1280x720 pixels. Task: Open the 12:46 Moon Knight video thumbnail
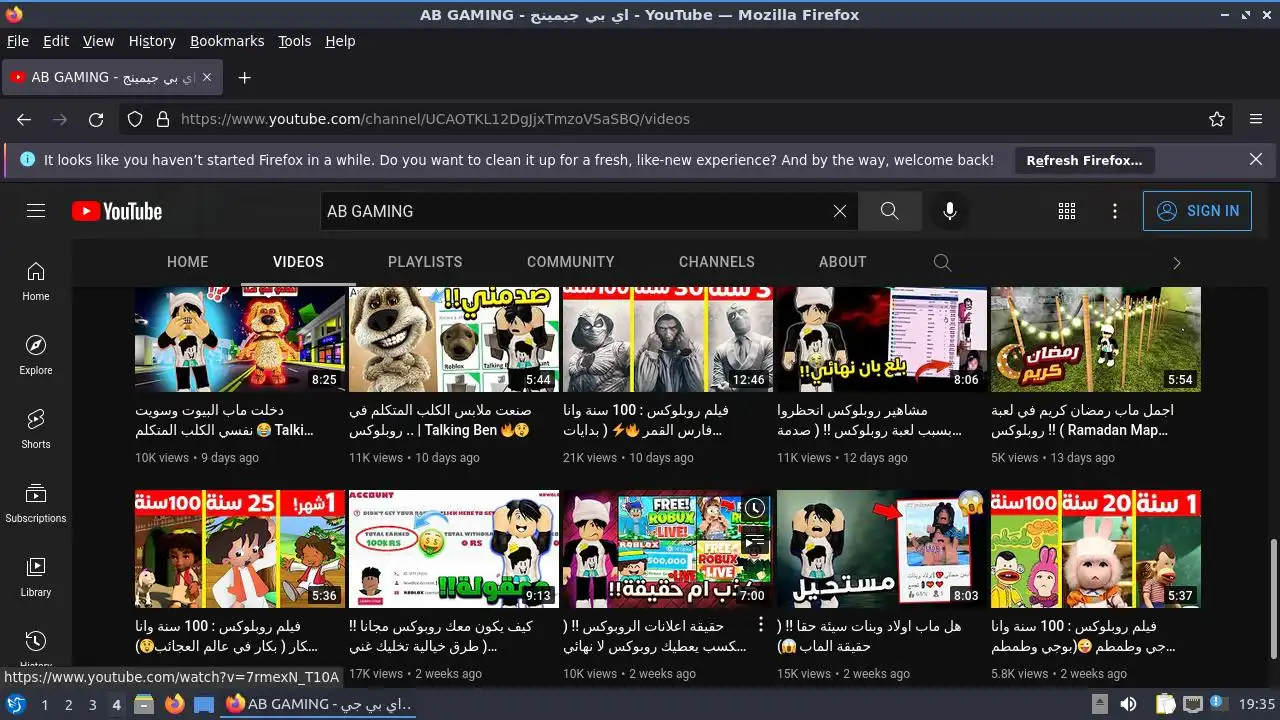668,339
